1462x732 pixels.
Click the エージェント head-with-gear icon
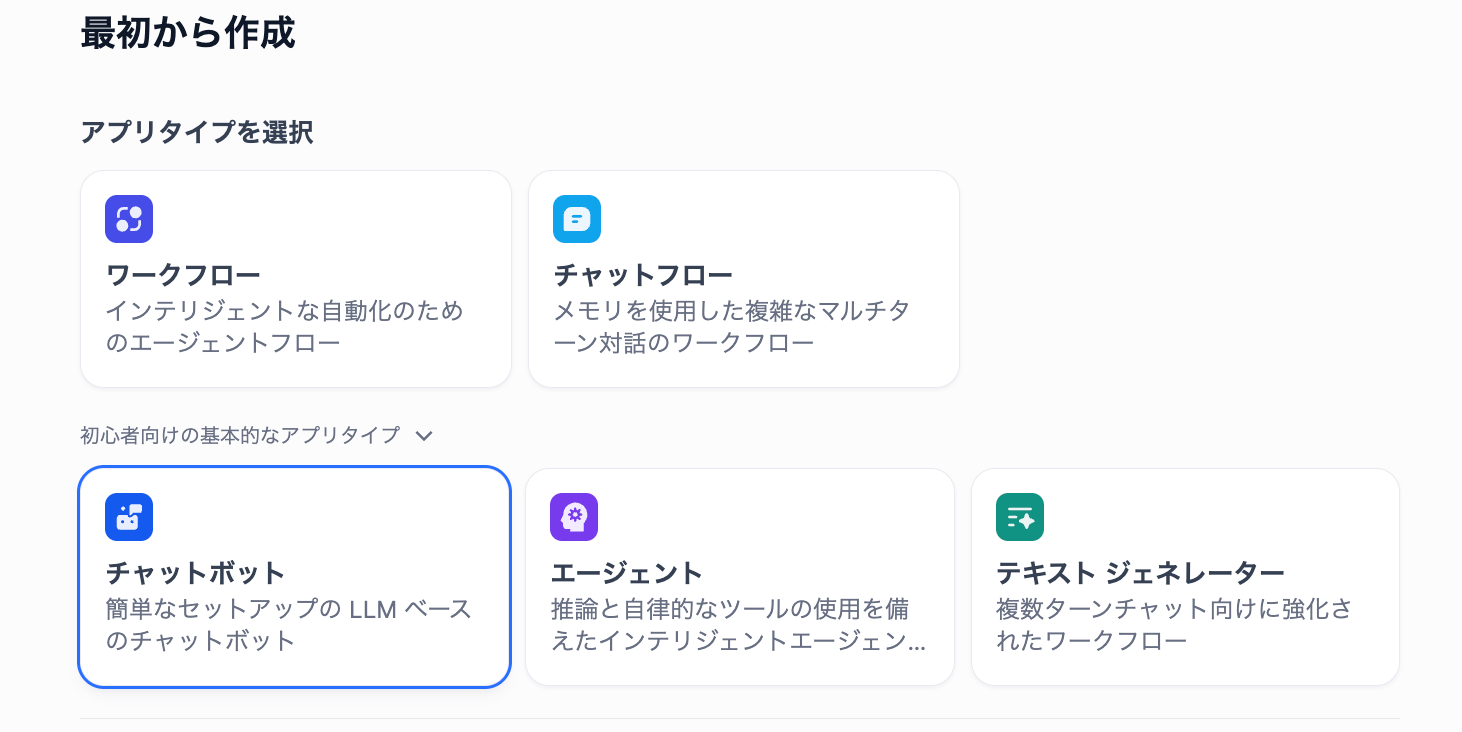574,517
